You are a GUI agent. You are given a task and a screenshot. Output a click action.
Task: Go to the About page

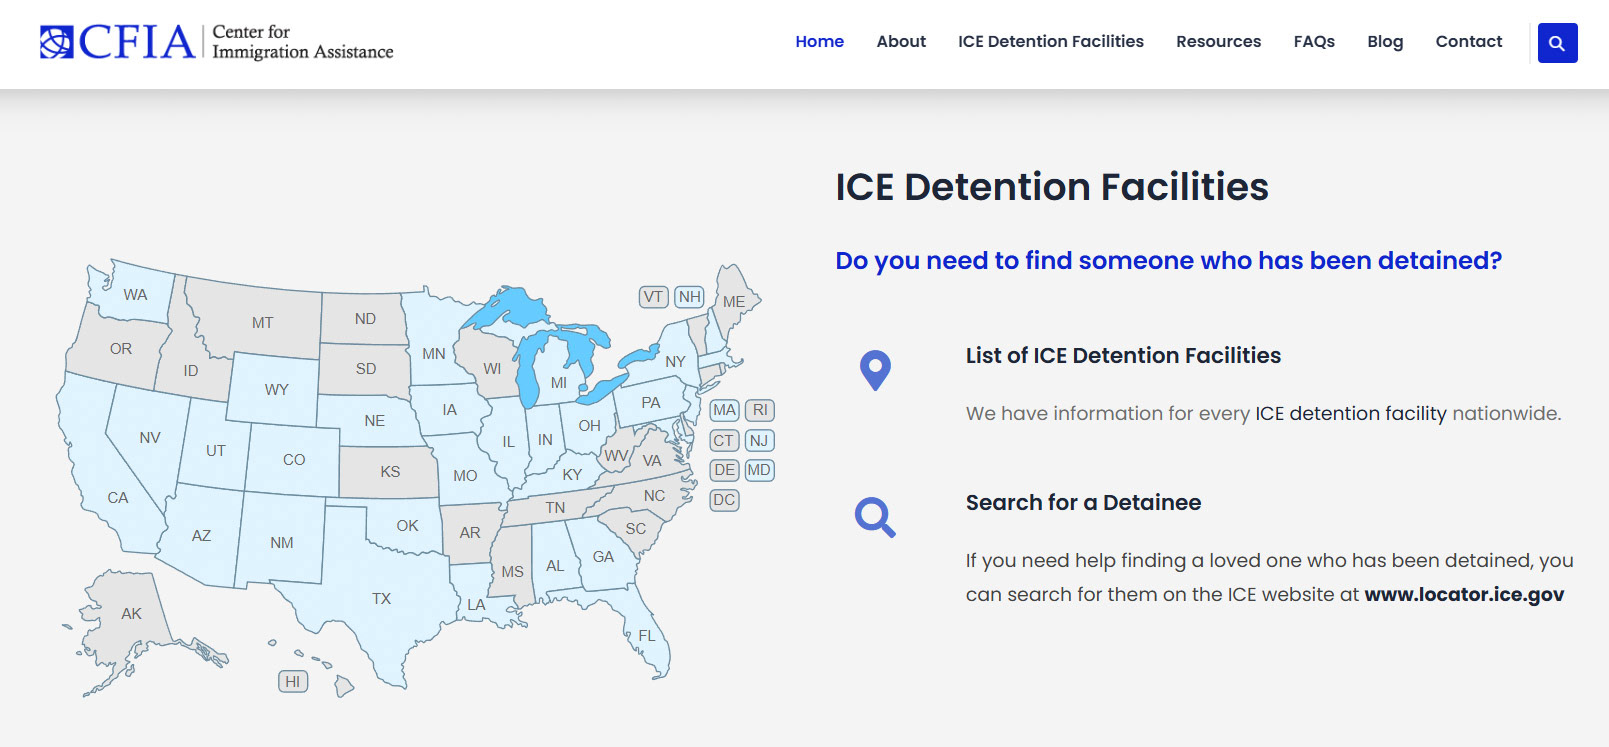(x=901, y=41)
